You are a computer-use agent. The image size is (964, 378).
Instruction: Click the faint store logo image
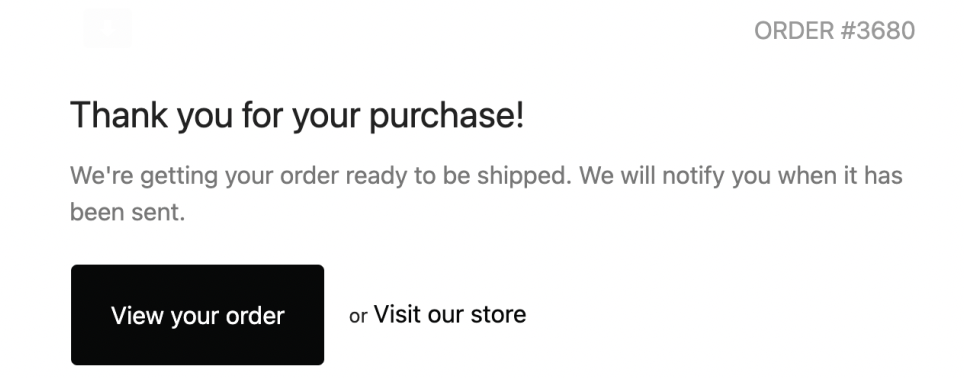[x=108, y=28]
